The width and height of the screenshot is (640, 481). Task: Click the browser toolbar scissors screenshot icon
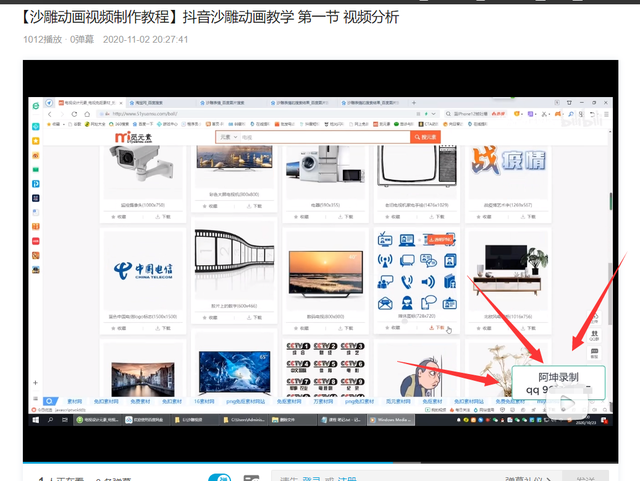(544, 114)
